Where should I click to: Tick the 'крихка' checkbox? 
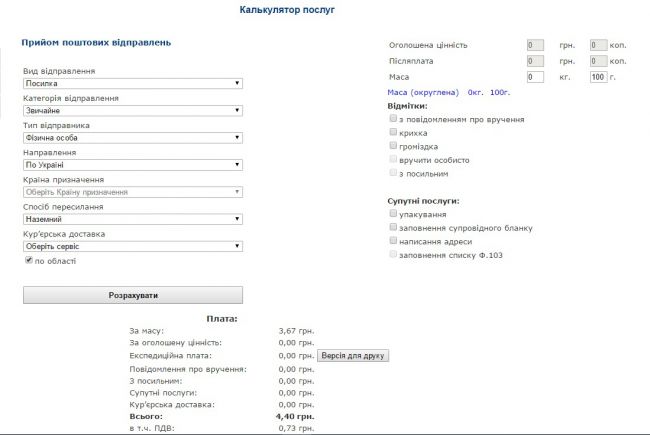point(394,132)
